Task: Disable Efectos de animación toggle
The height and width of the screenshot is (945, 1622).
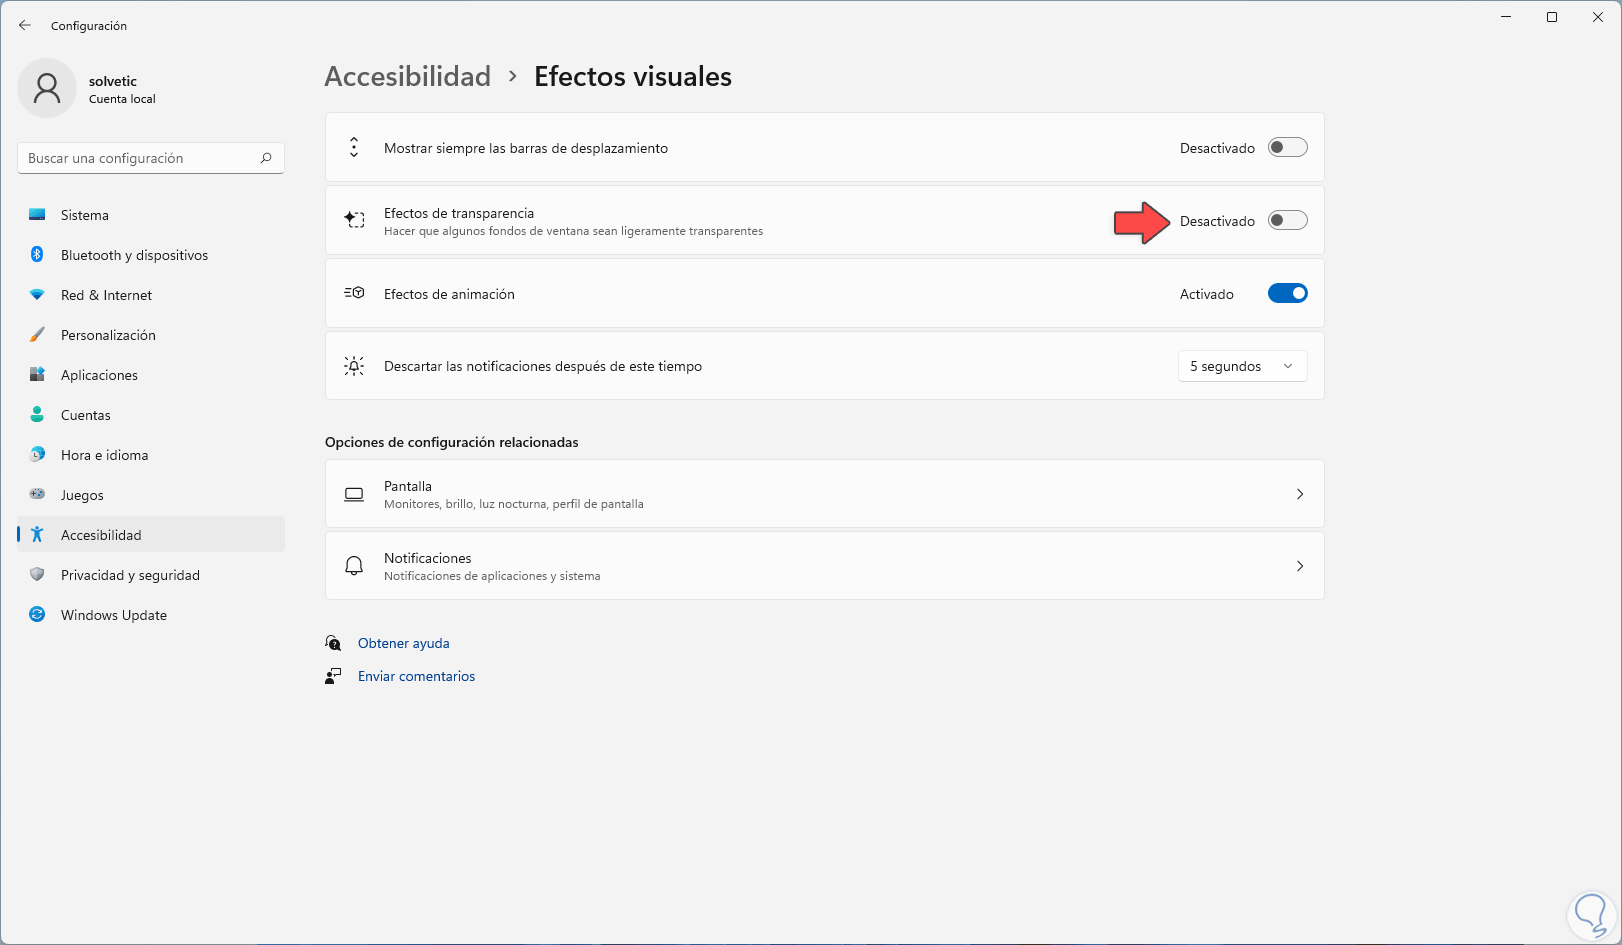Action: (x=1287, y=294)
